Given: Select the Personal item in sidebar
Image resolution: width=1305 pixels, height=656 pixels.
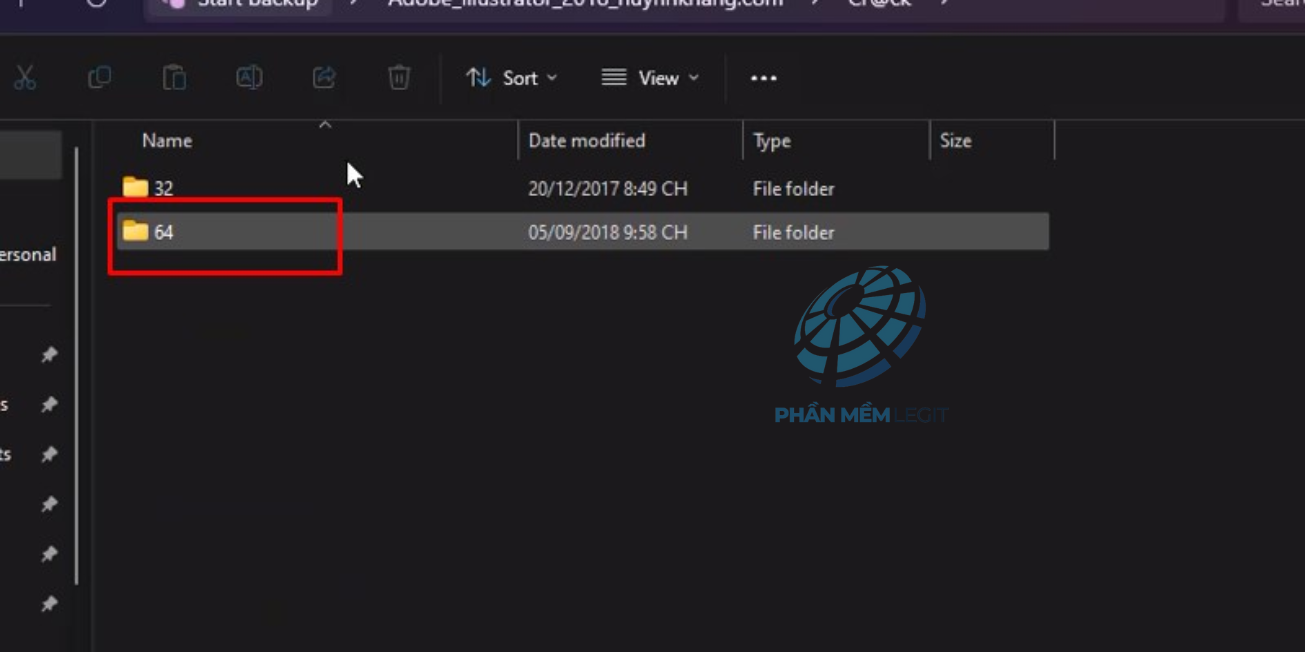Looking at the screenshot, I should tap(28, 255).
